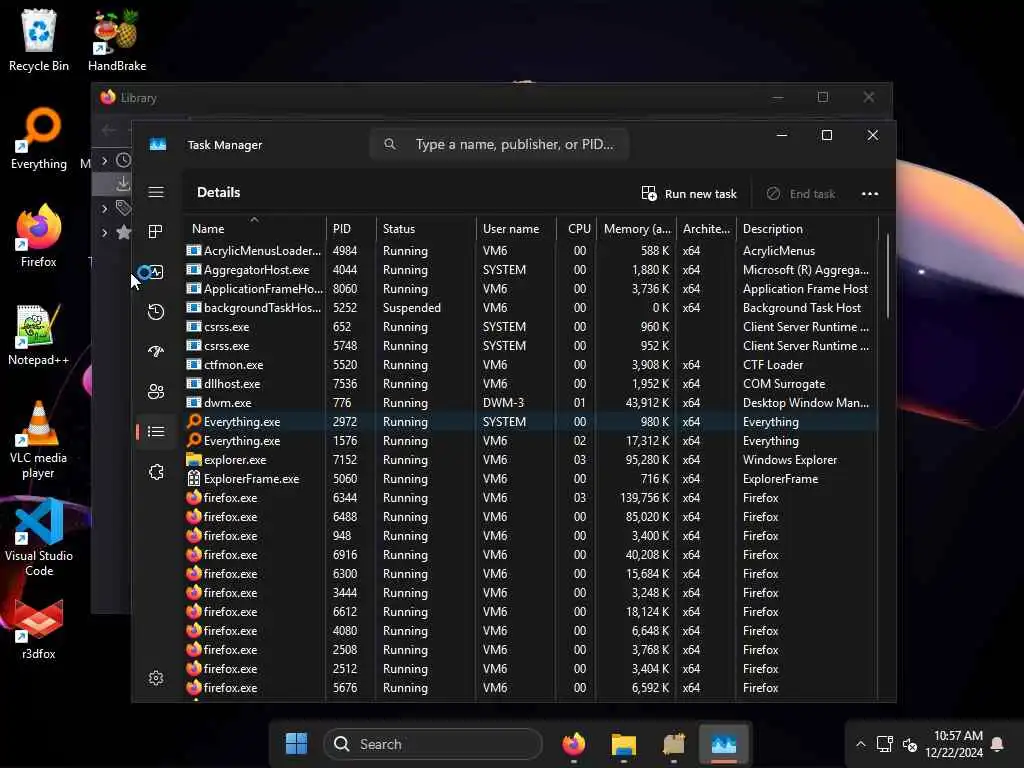
Task: Click Task Manager taskbar icon
Action: (724, 744)
